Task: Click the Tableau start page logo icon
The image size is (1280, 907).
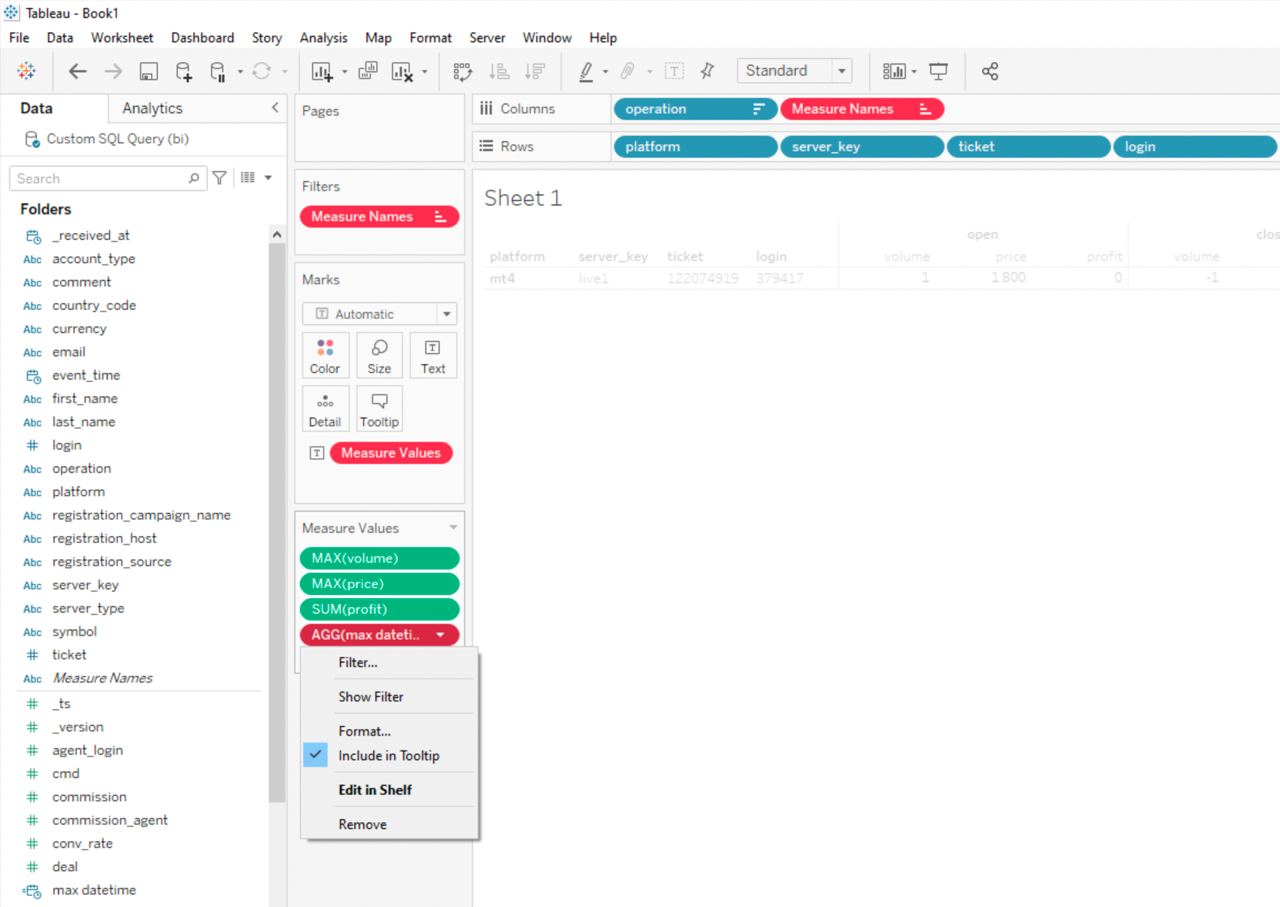Action: tap(27, 71)
